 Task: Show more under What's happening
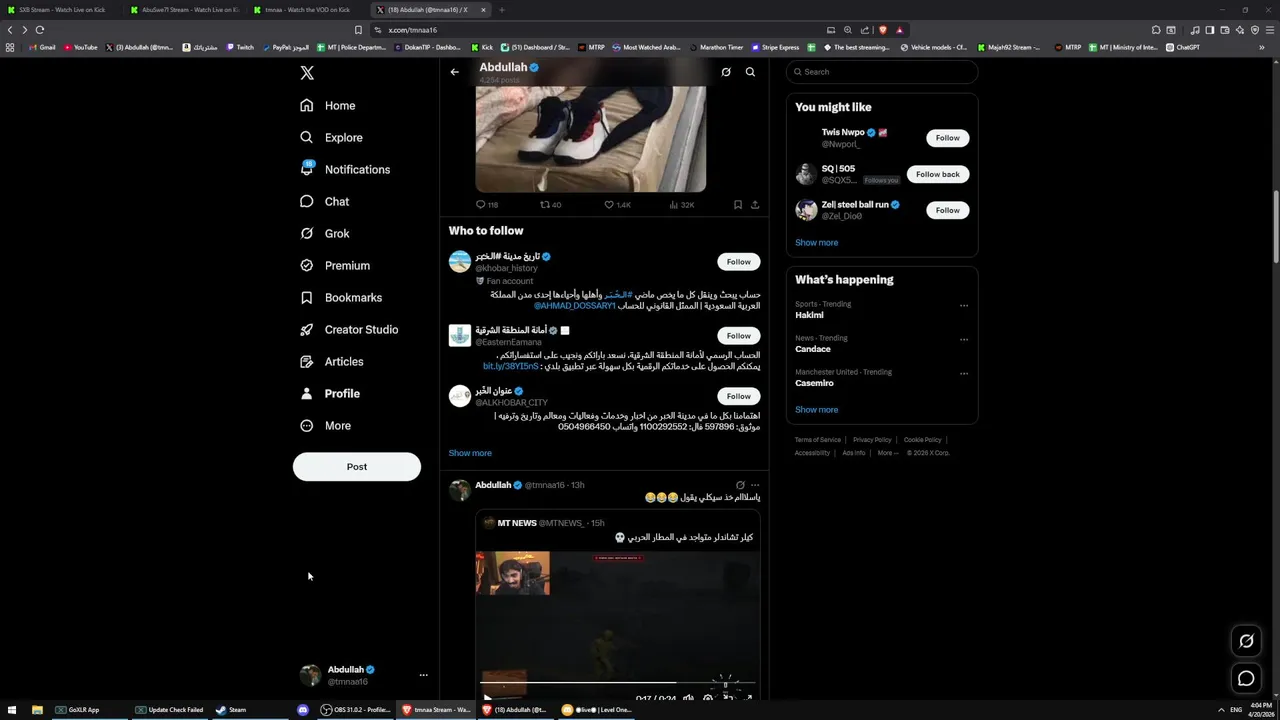[x=817, y=410]
